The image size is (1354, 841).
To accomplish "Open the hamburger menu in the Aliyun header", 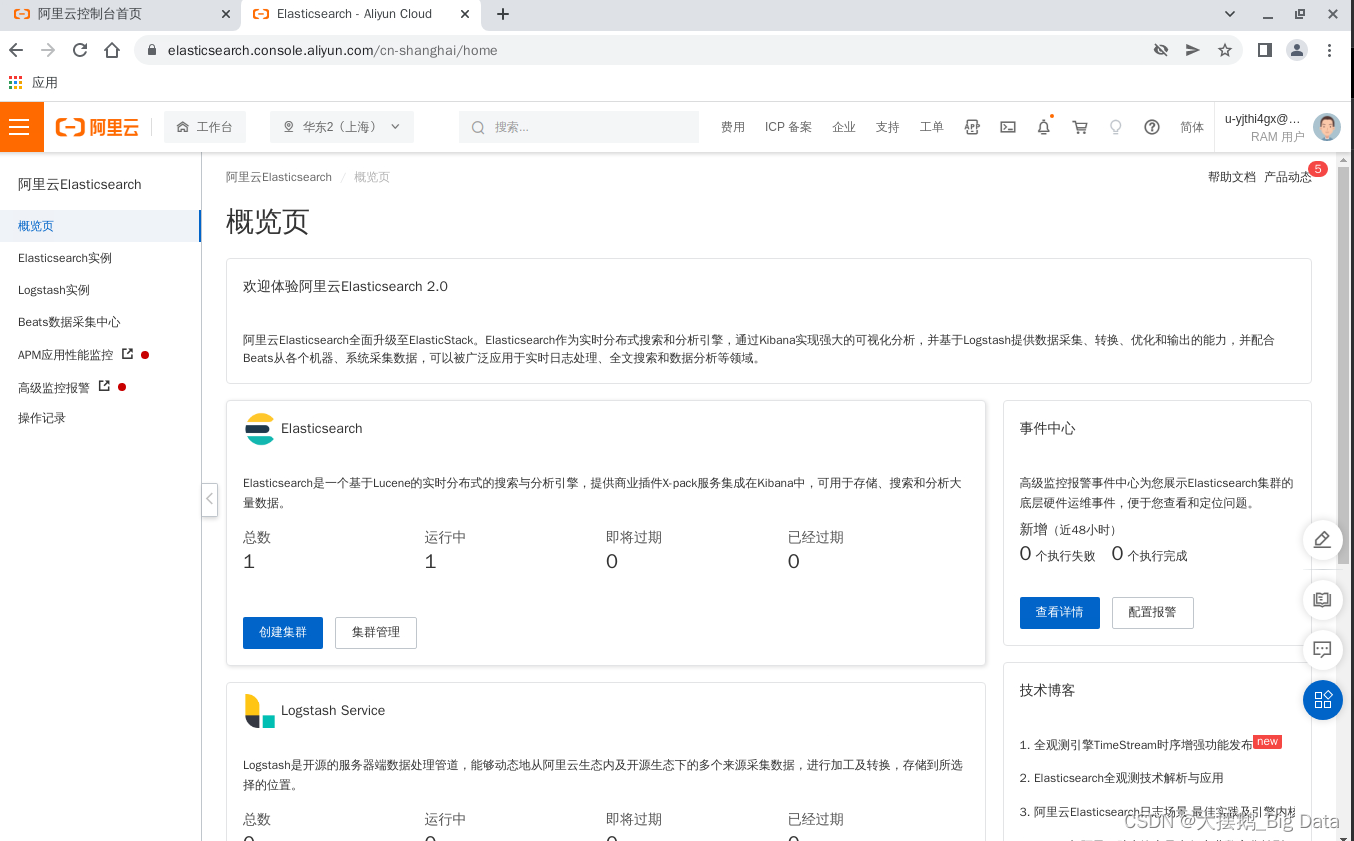I will [x=20, y=127].
